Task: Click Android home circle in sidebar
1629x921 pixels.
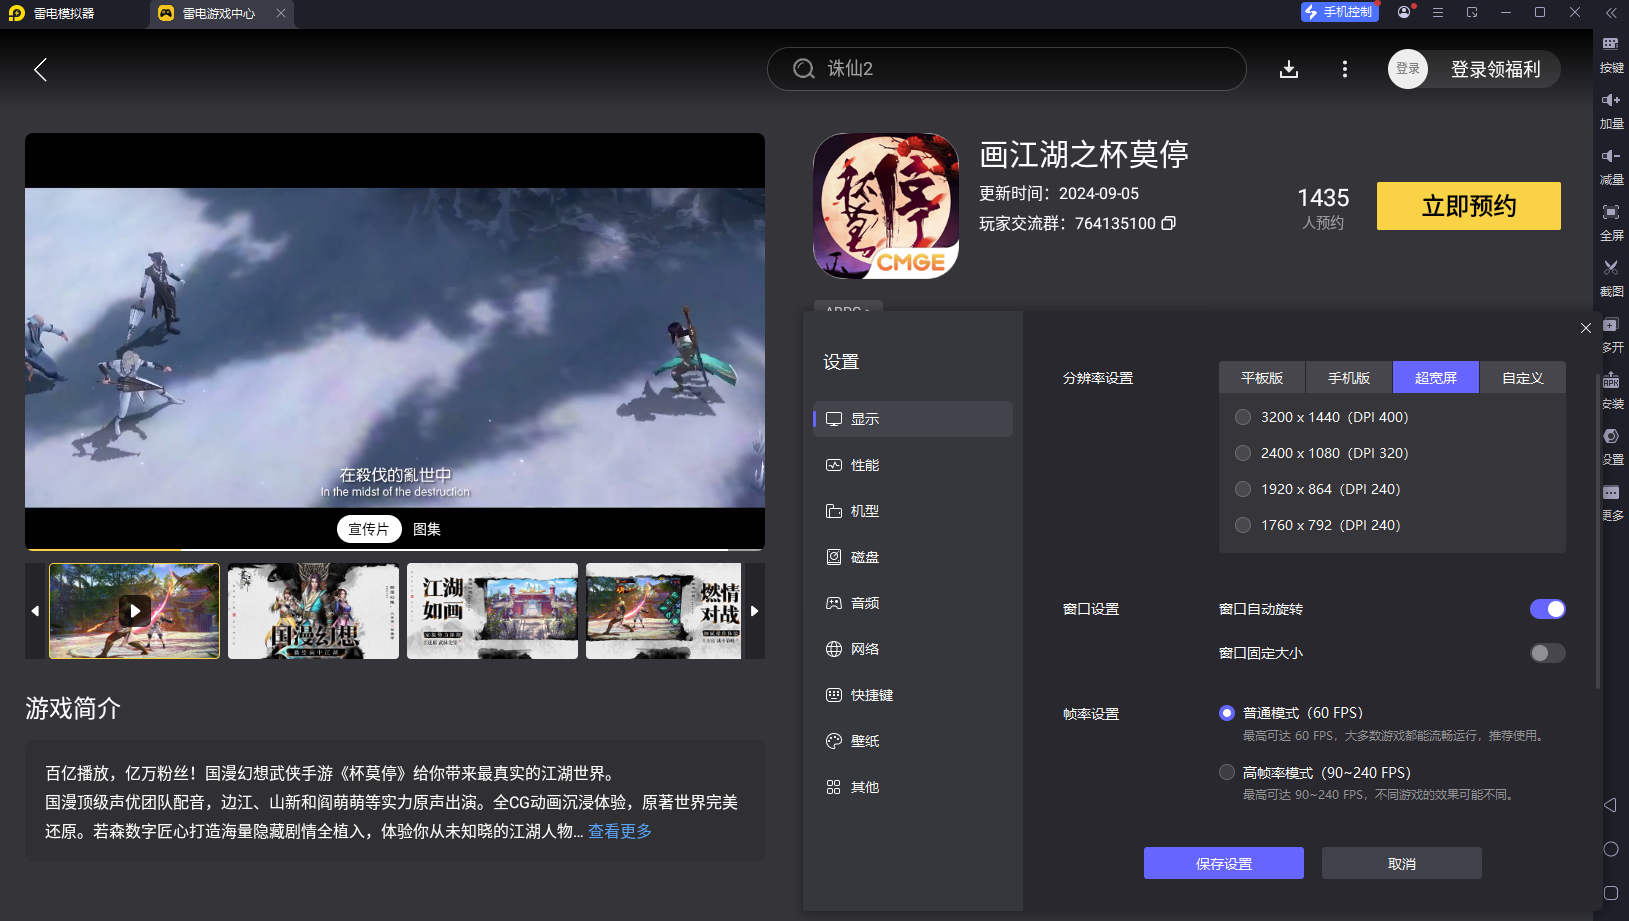Action: click(x=1610, y=849)
